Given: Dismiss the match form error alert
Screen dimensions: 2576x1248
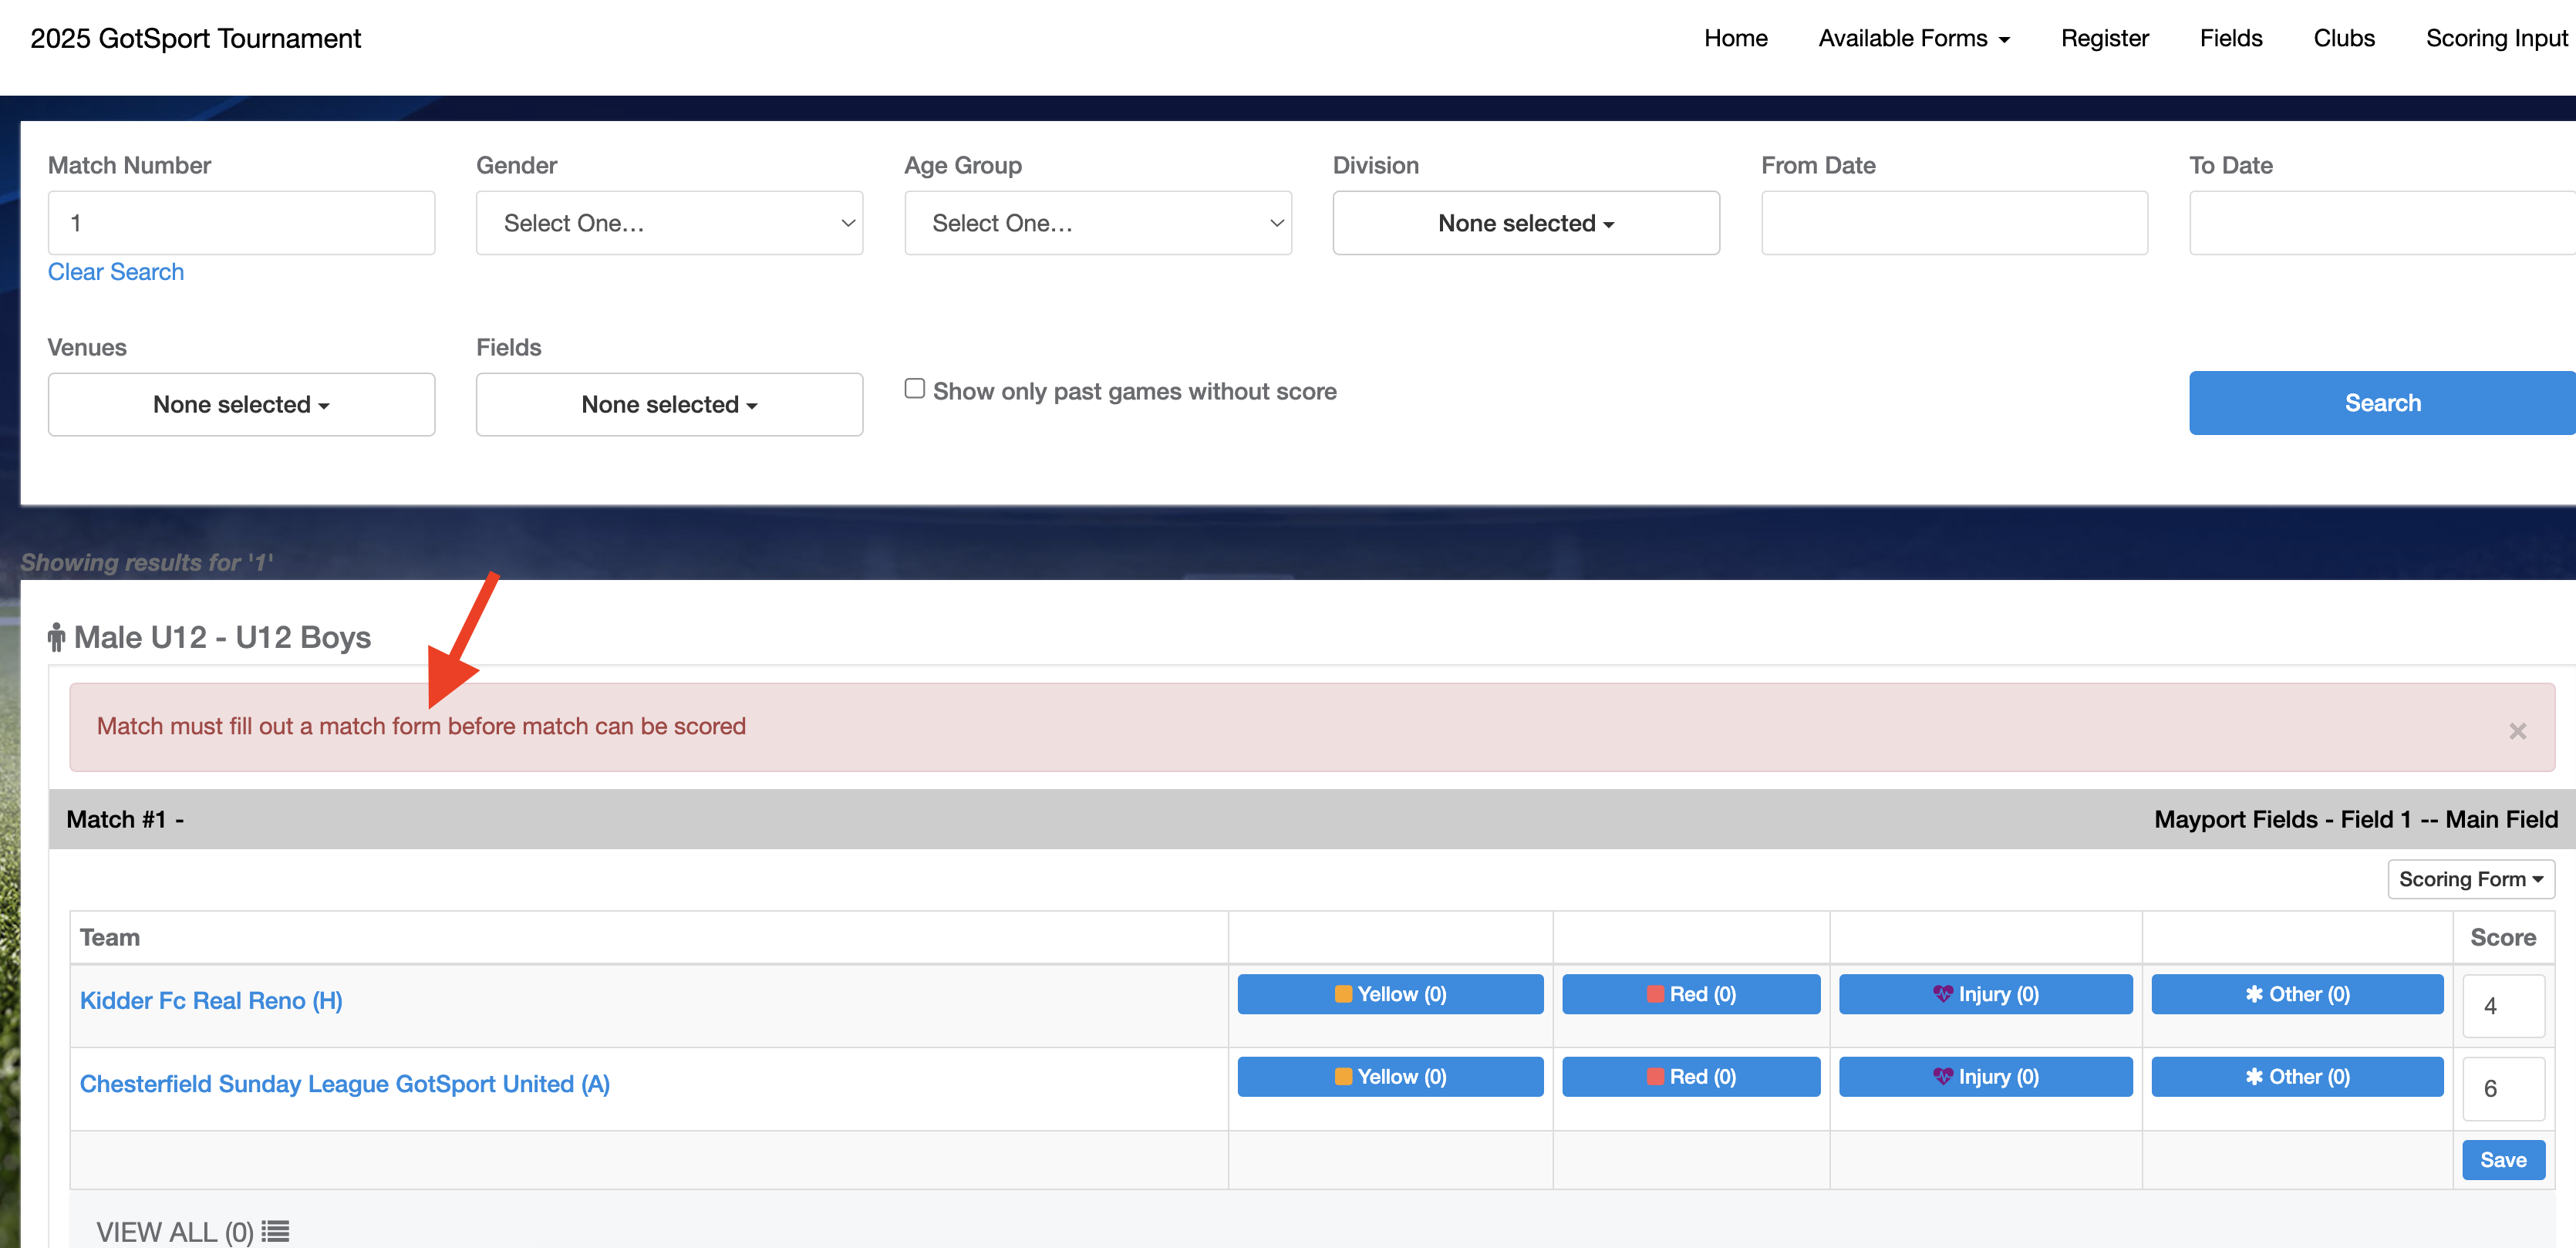Looking at the screenshot, I should click(2517, 731).
